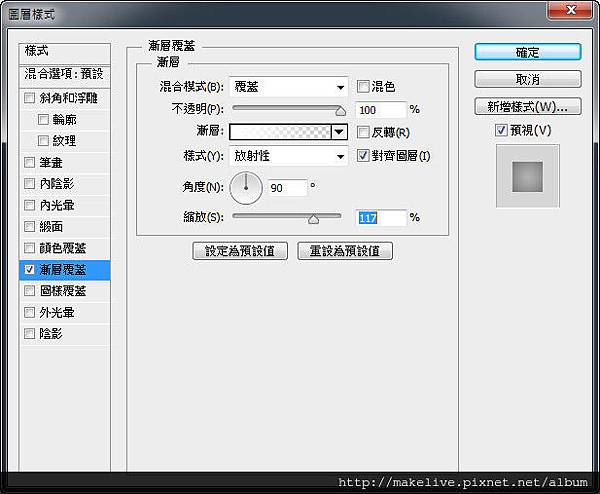The height and width of the screenshot is (494, 600).
Task: Enable the 陰影 checkbox
Action: tap(29, 334)
